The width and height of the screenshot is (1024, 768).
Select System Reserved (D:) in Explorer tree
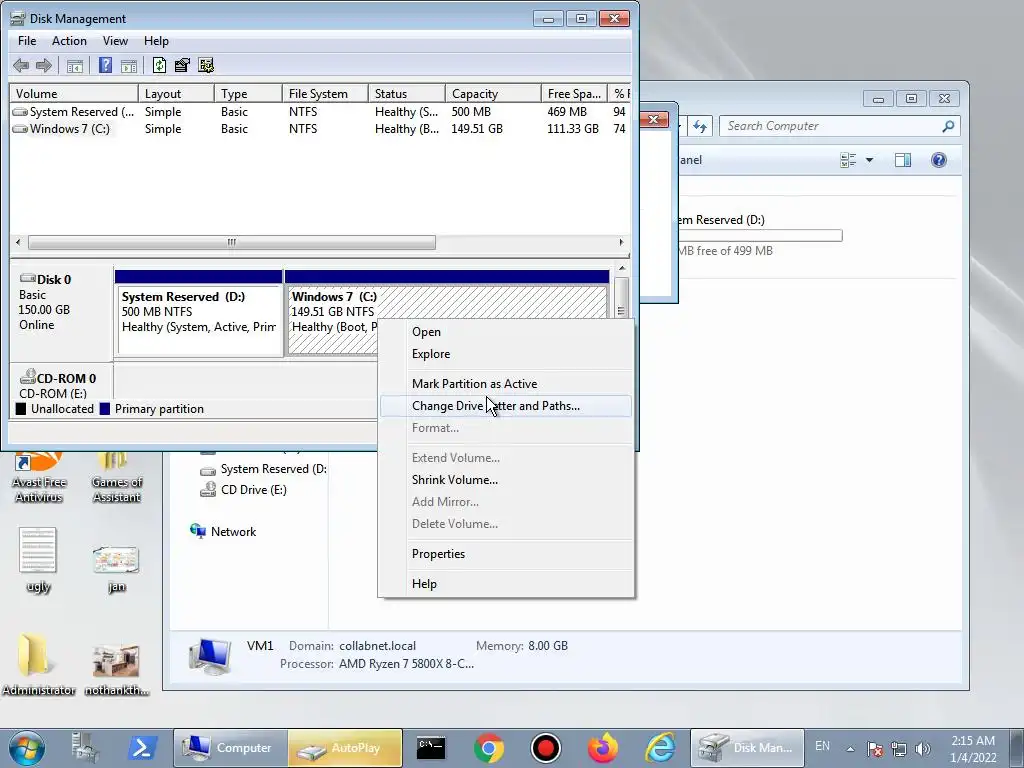coord(263,469)
